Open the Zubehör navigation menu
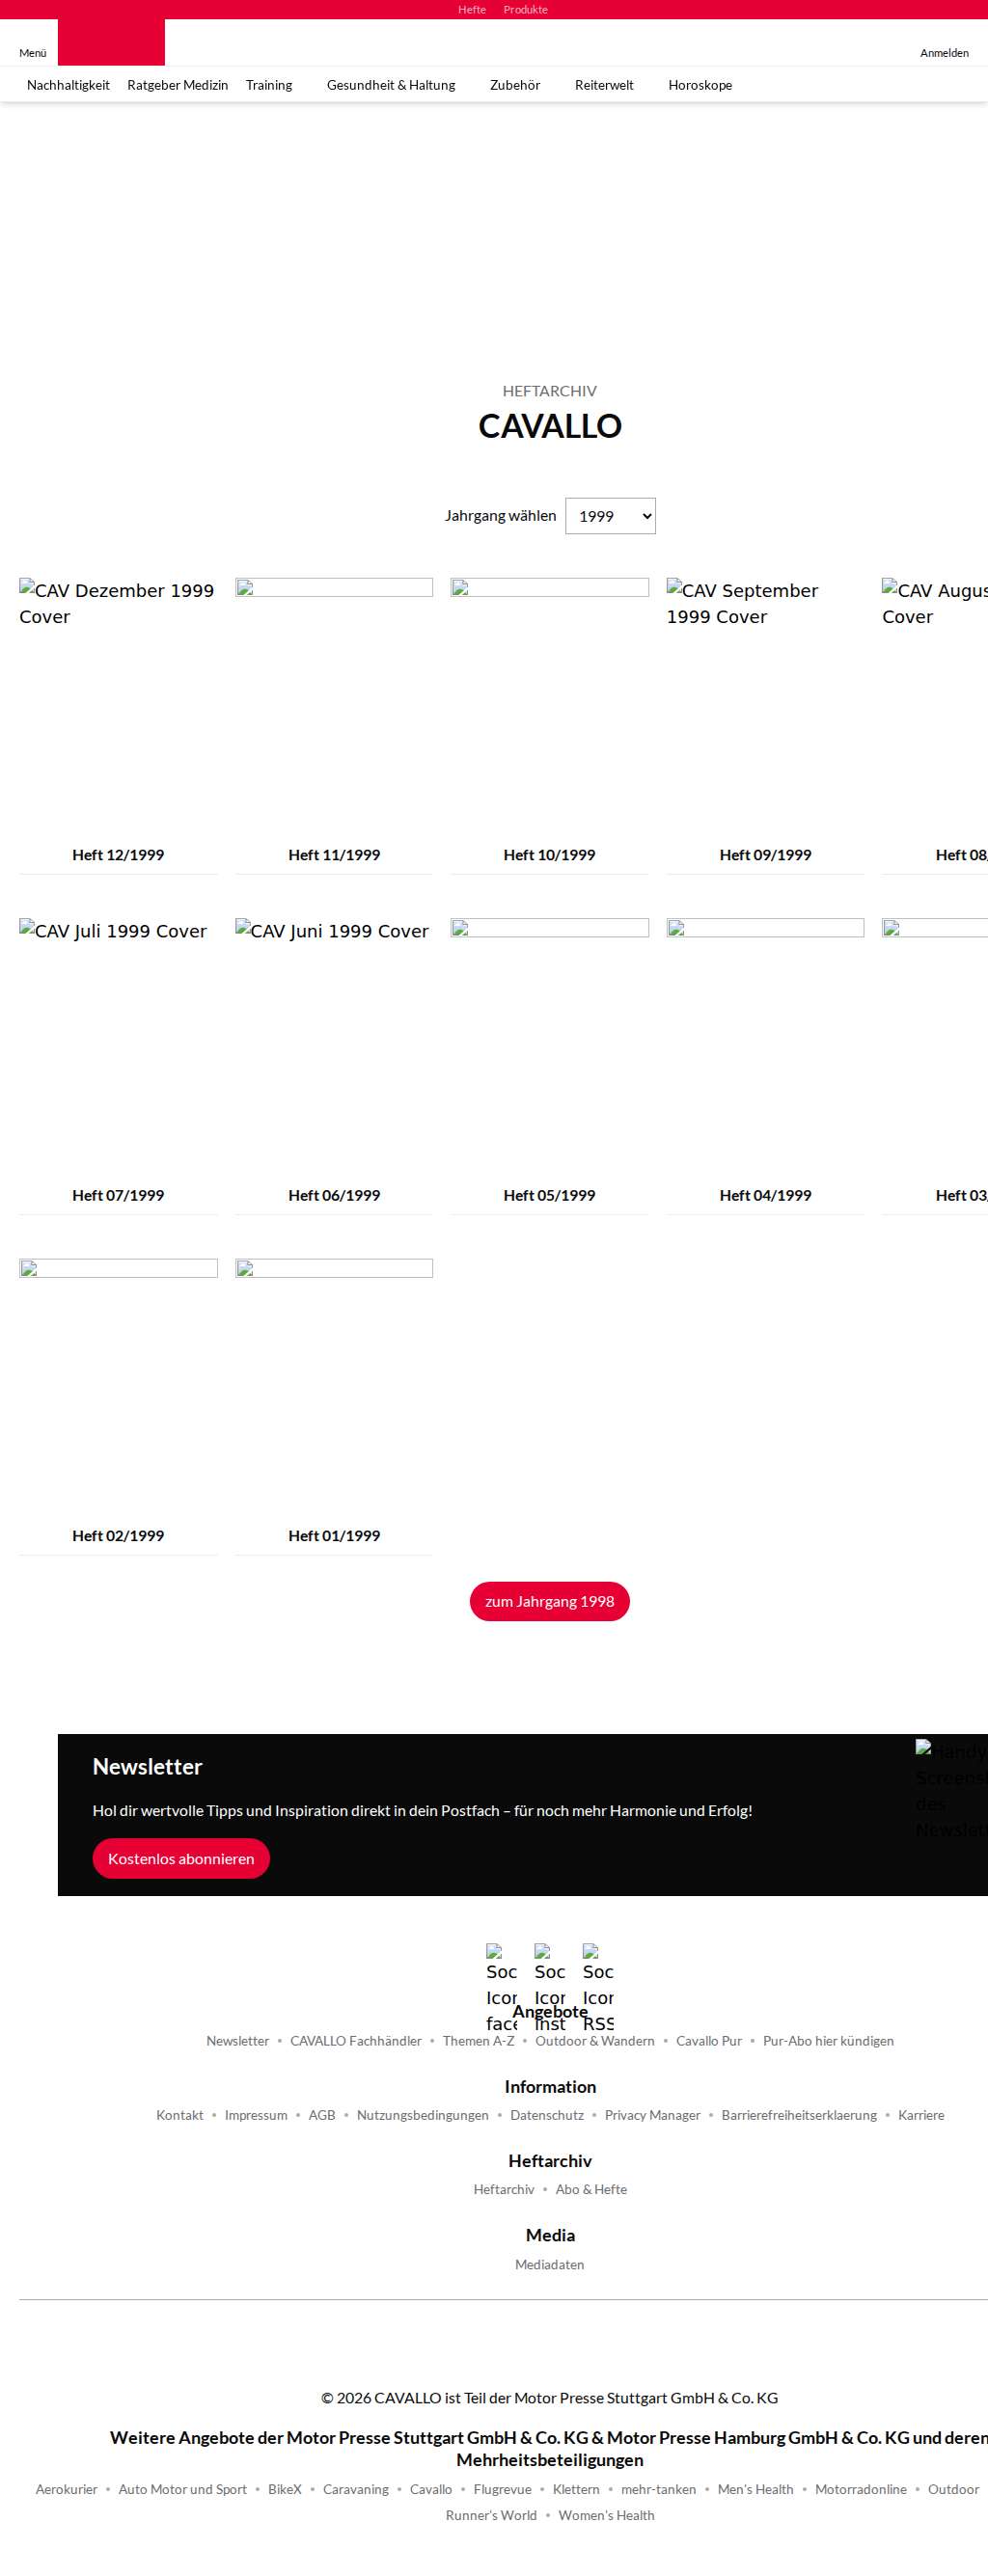The image size is (988, 2576). click(515, 85)
